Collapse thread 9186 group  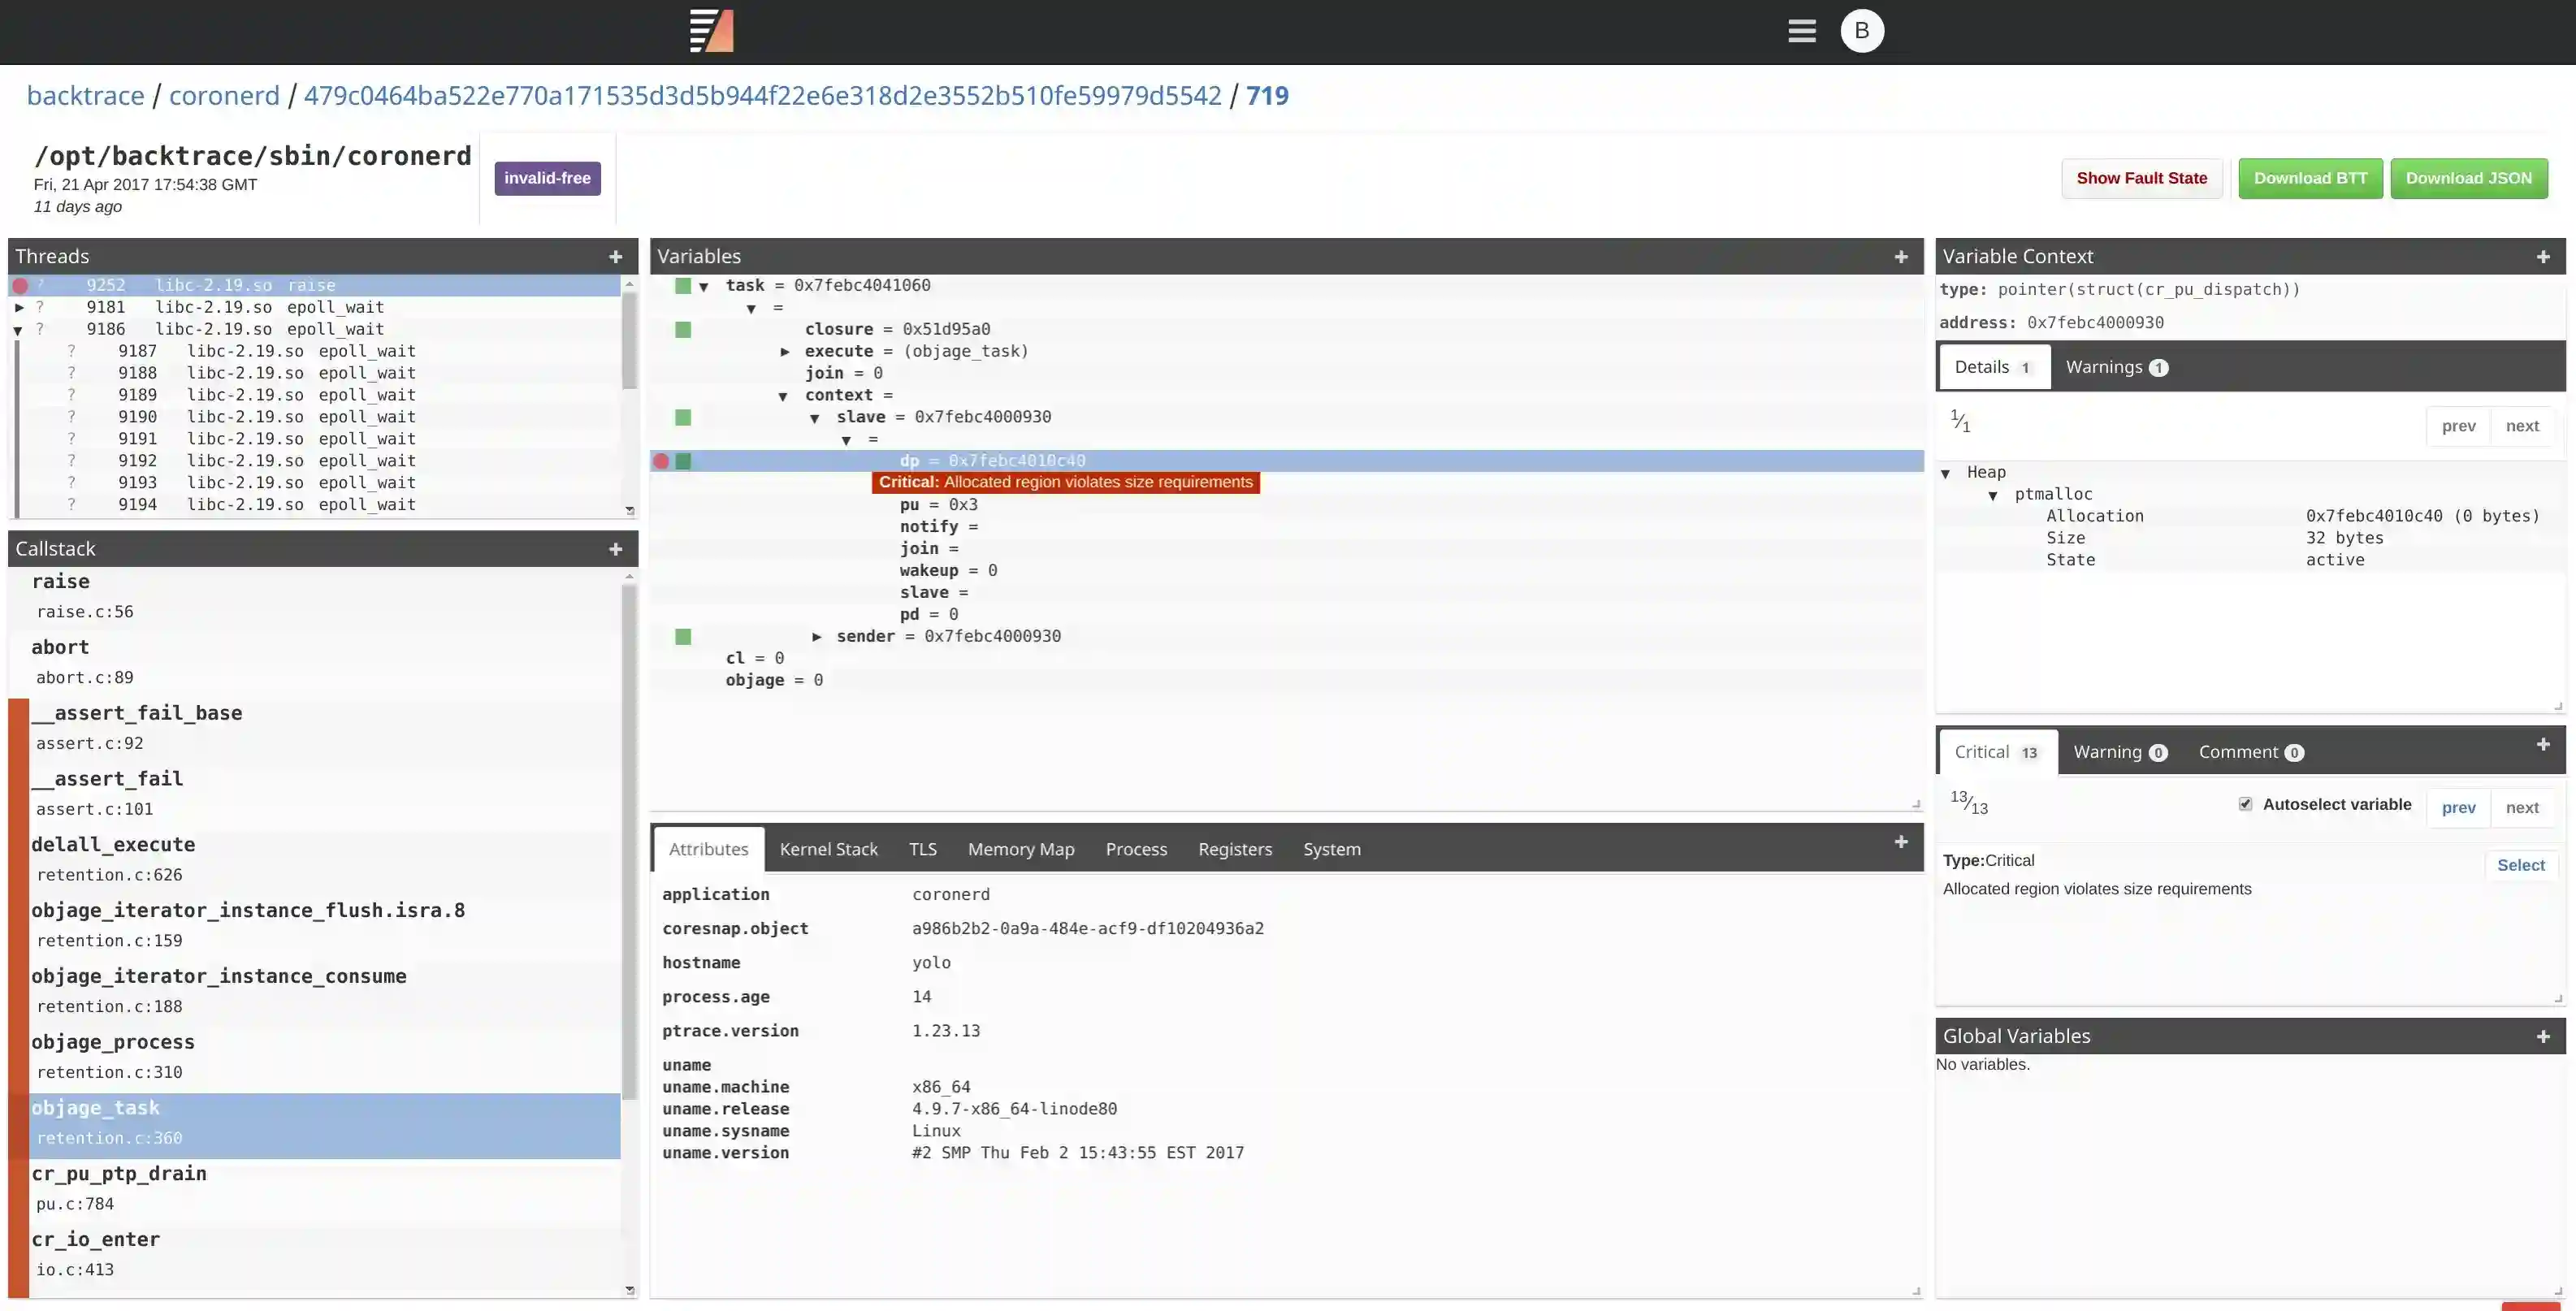tap(18, 330)
